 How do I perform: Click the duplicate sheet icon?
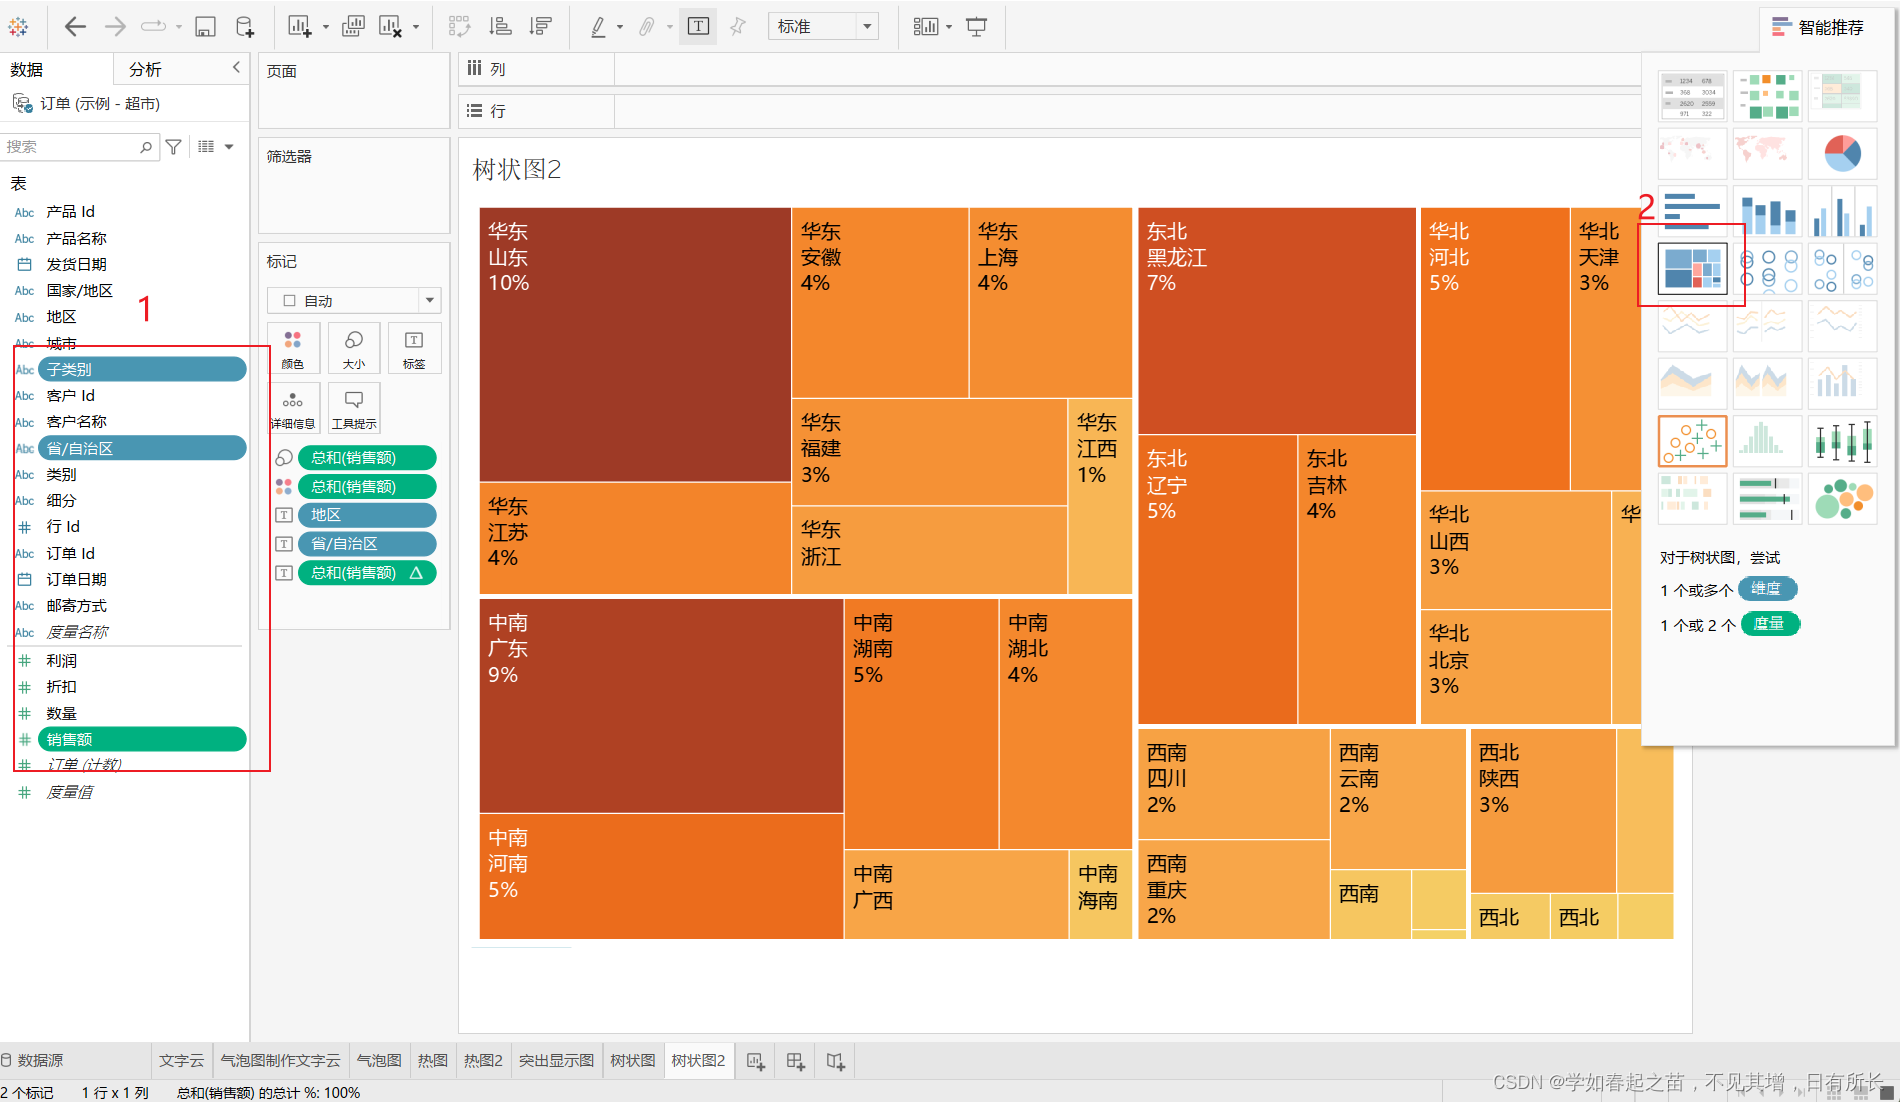click(x=353, y=27)
